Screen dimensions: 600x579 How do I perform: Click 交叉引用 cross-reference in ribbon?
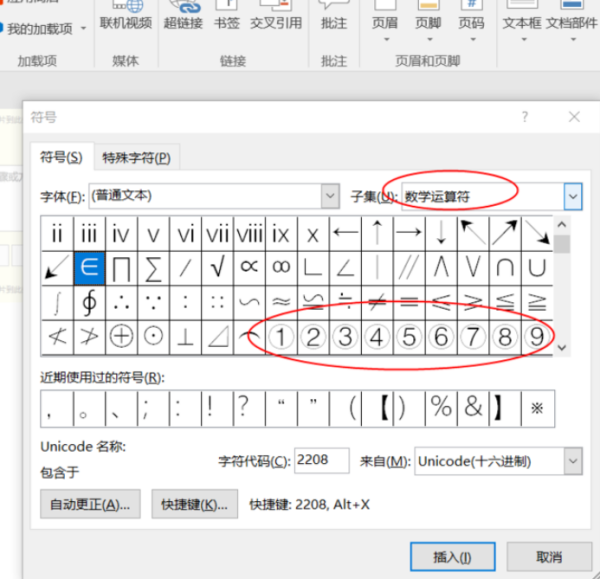click(276, 17)
